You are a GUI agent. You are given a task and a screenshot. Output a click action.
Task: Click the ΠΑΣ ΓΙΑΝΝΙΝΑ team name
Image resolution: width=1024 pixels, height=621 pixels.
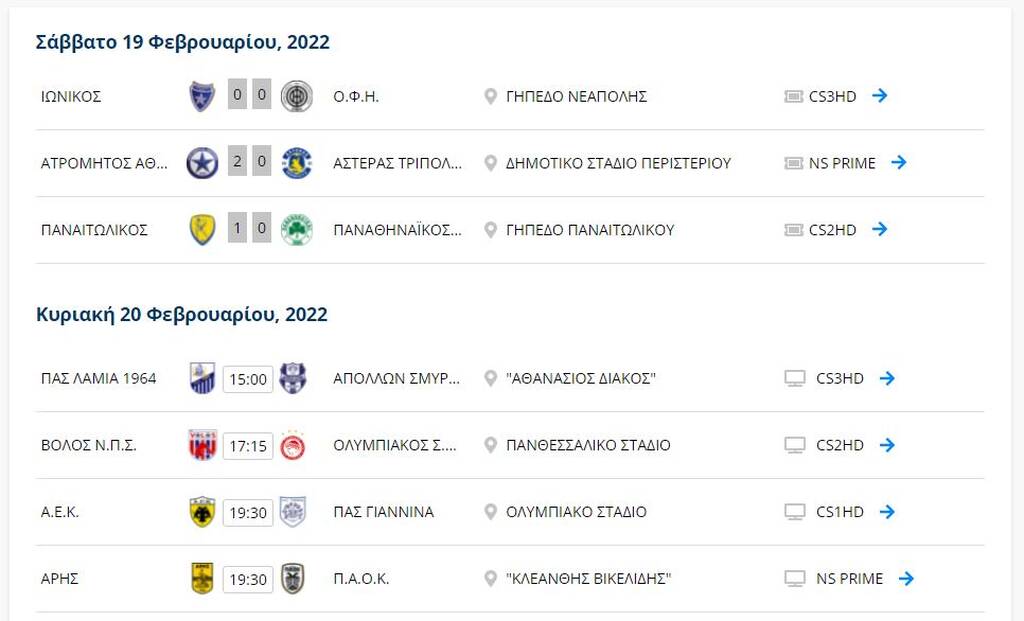[384, 512]
